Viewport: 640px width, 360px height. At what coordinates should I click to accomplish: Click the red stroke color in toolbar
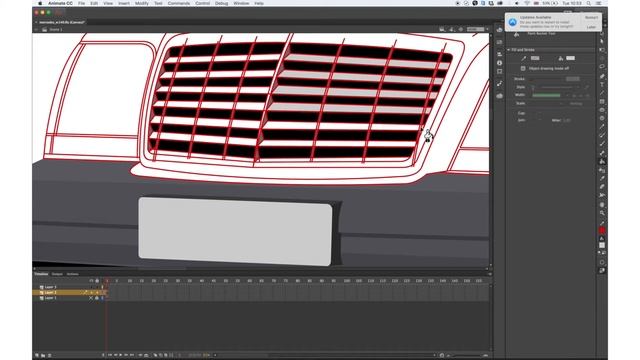(602, 231)
